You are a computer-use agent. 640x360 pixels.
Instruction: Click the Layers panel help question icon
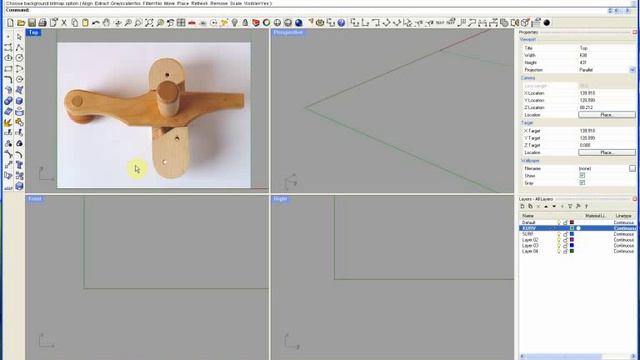click(x=586, y=207)
